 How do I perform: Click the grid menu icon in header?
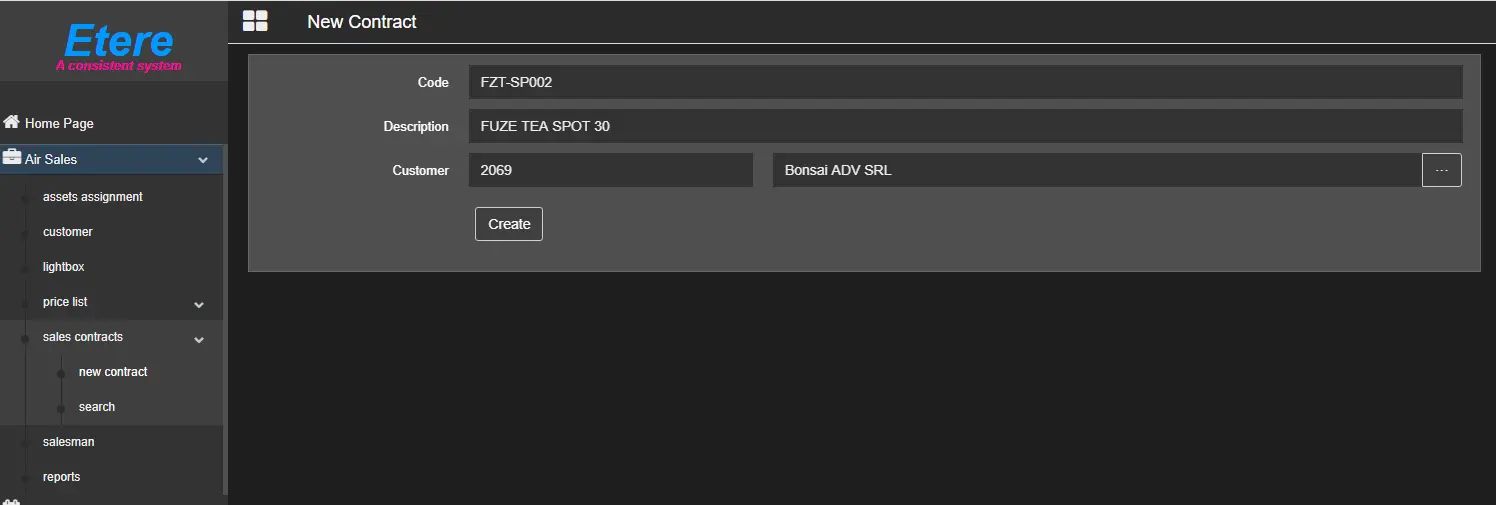pyautogui.click(x=255, y=21)
